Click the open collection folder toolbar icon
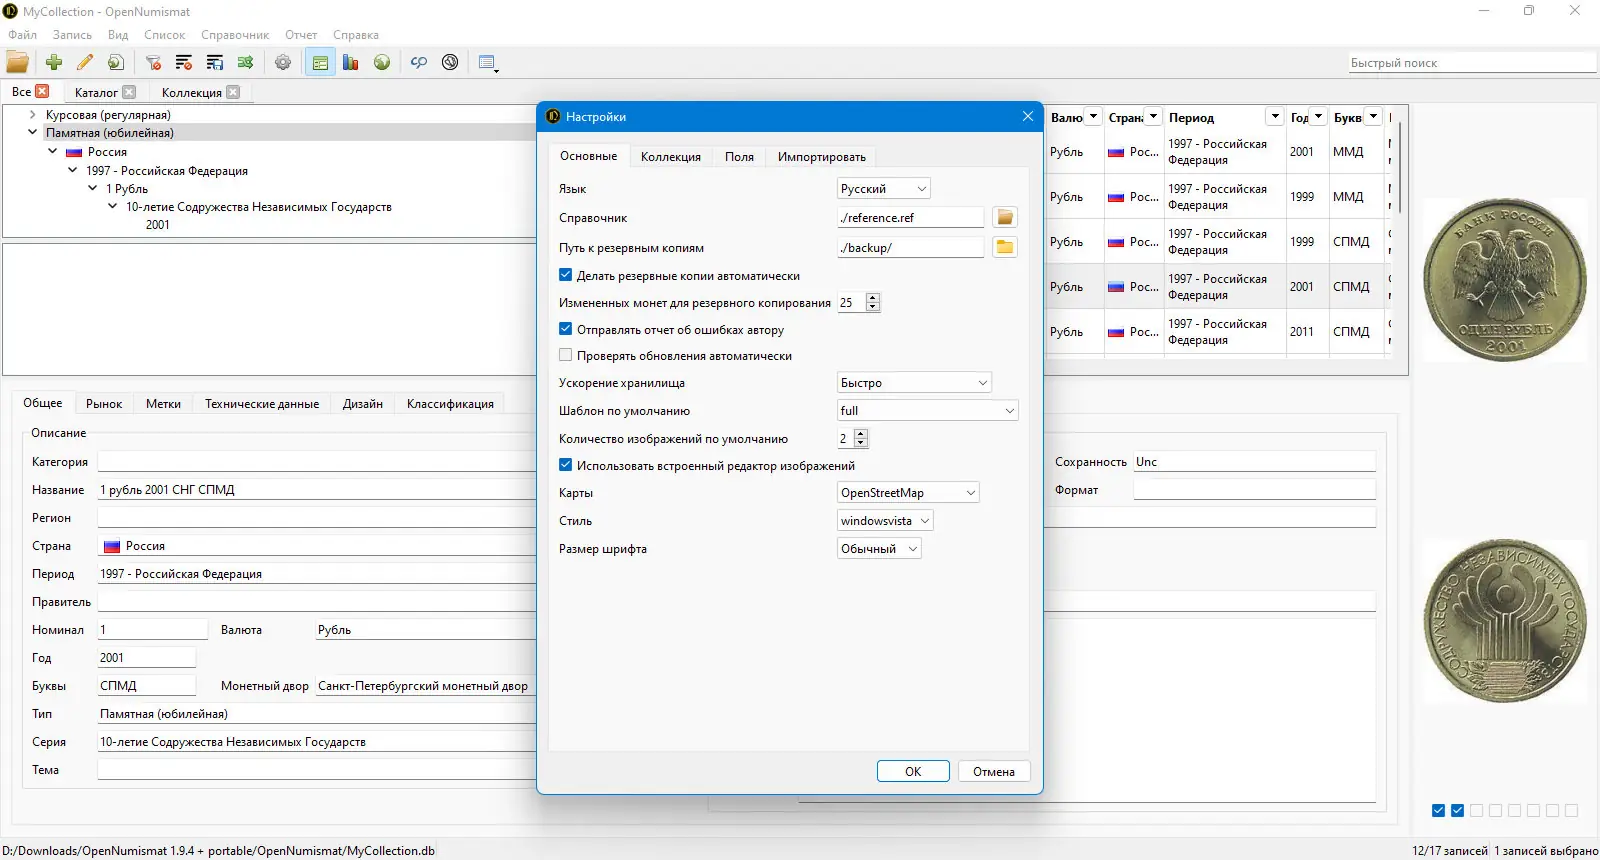 pos(17,62)
